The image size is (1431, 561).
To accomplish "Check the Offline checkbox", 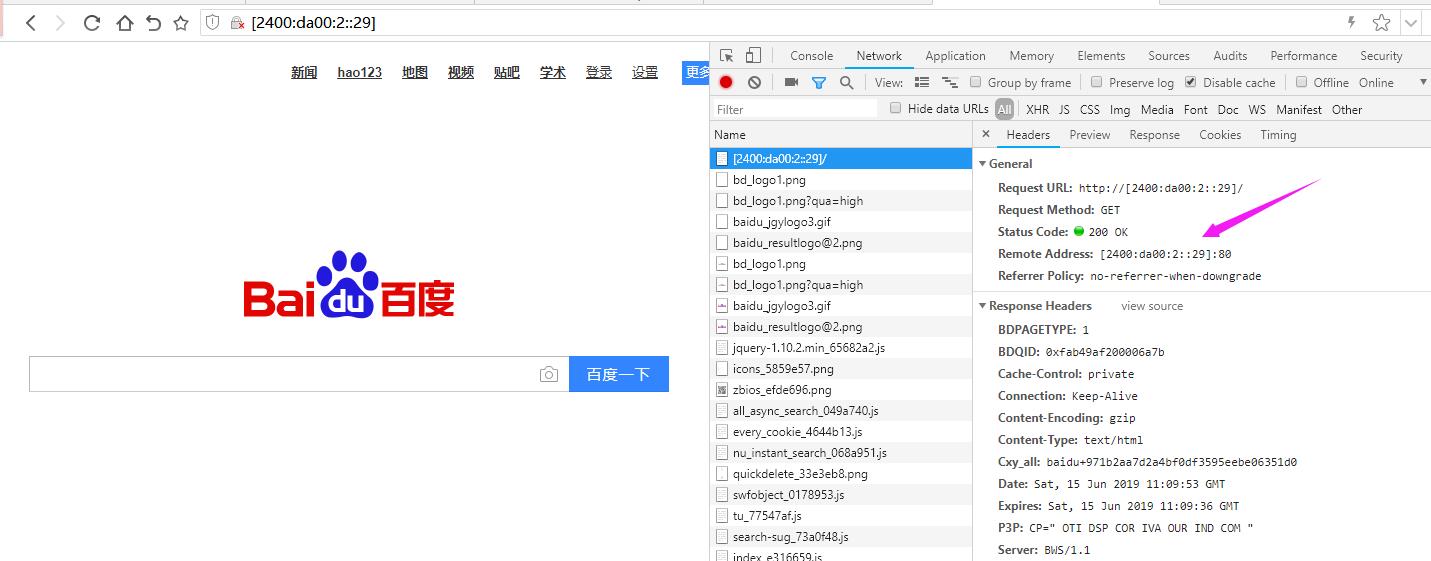I will (1302, 82).
